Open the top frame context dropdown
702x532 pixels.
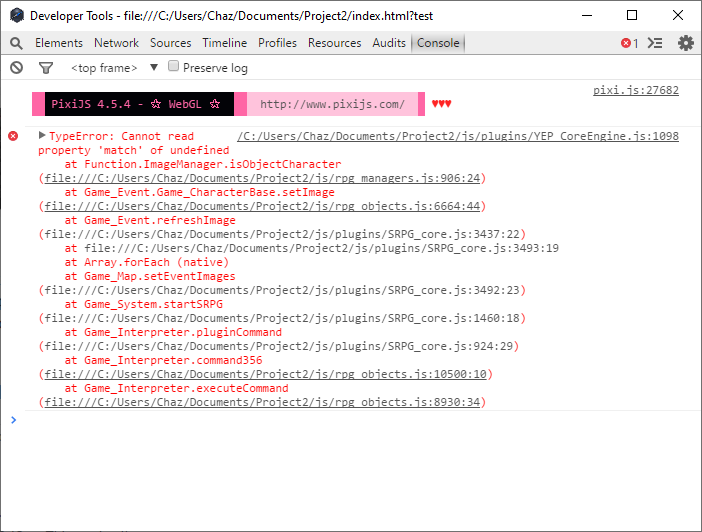115,68
